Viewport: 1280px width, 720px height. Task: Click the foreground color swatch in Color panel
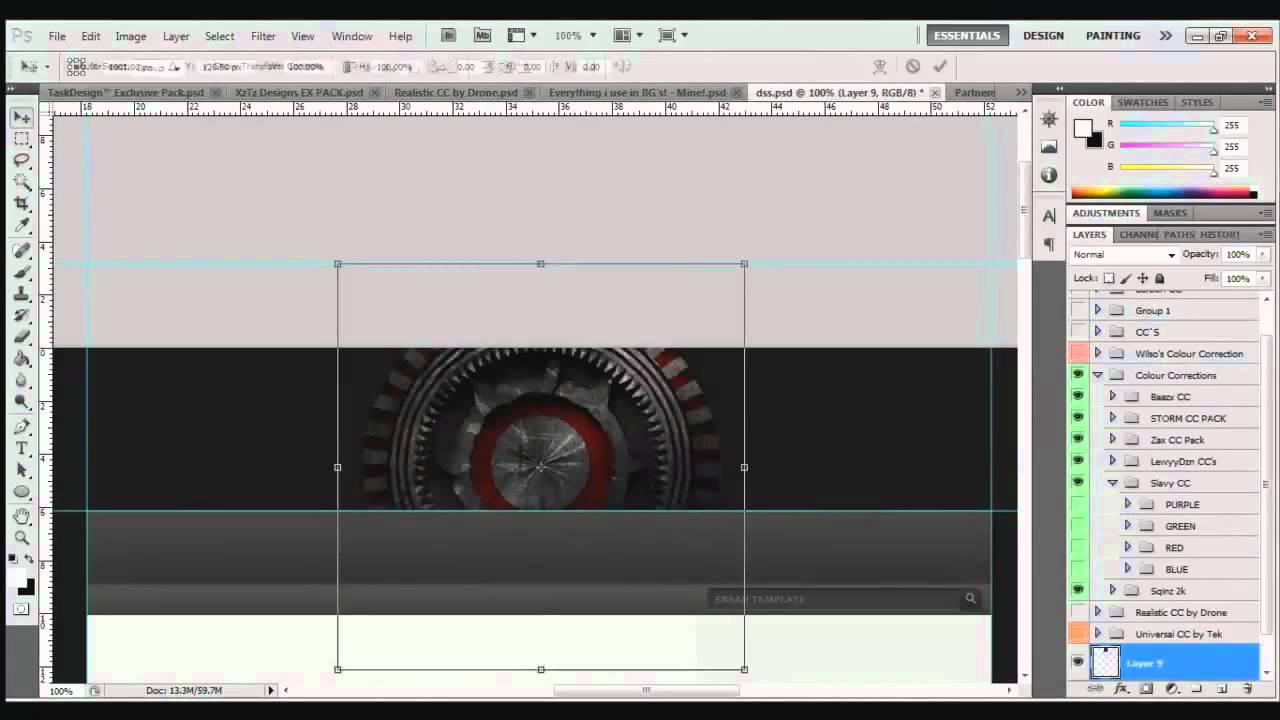pos(1083,128)
